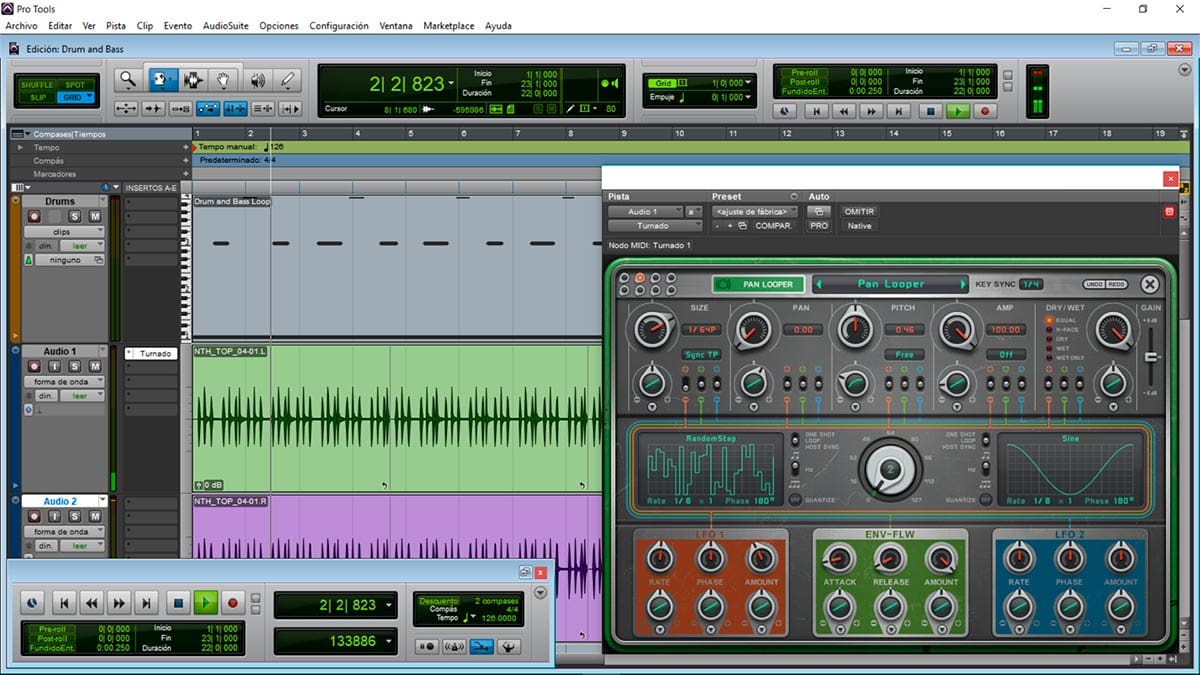The width and height of the screenshot is (1200, 675).
Task: Mute the Drums track
Action: click(94, 216)
